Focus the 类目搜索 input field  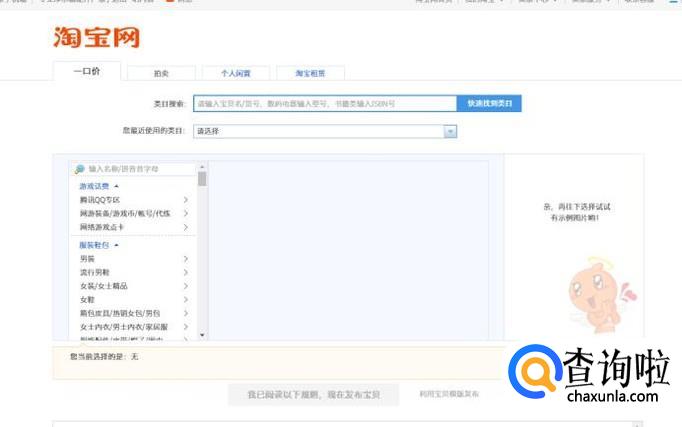coord(325,103)
